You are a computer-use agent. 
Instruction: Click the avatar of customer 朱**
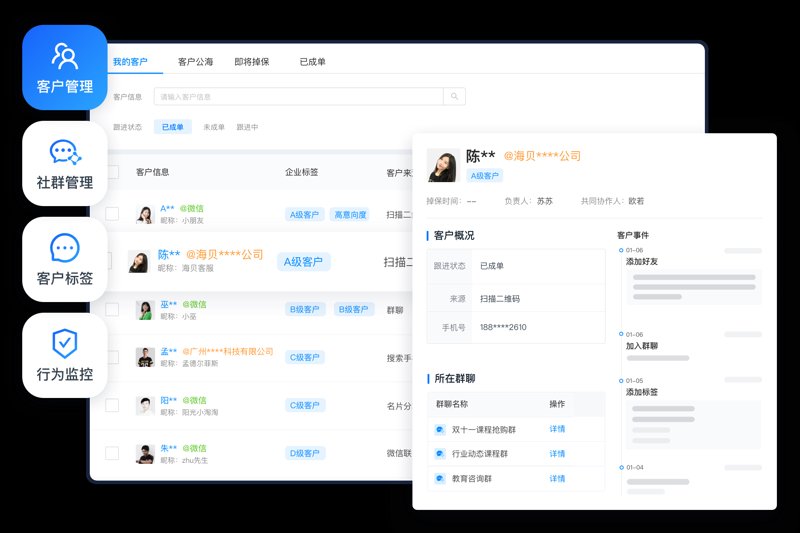pyautogui.click(x=145, y=453)
